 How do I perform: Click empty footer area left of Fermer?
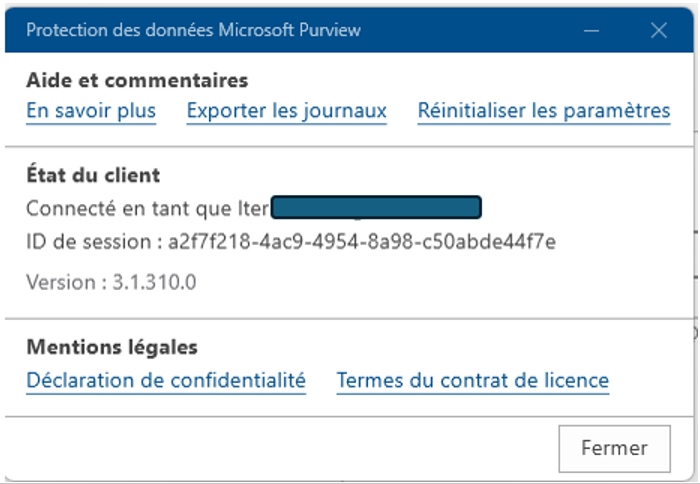pyautogui.click(x=280, y=448)
